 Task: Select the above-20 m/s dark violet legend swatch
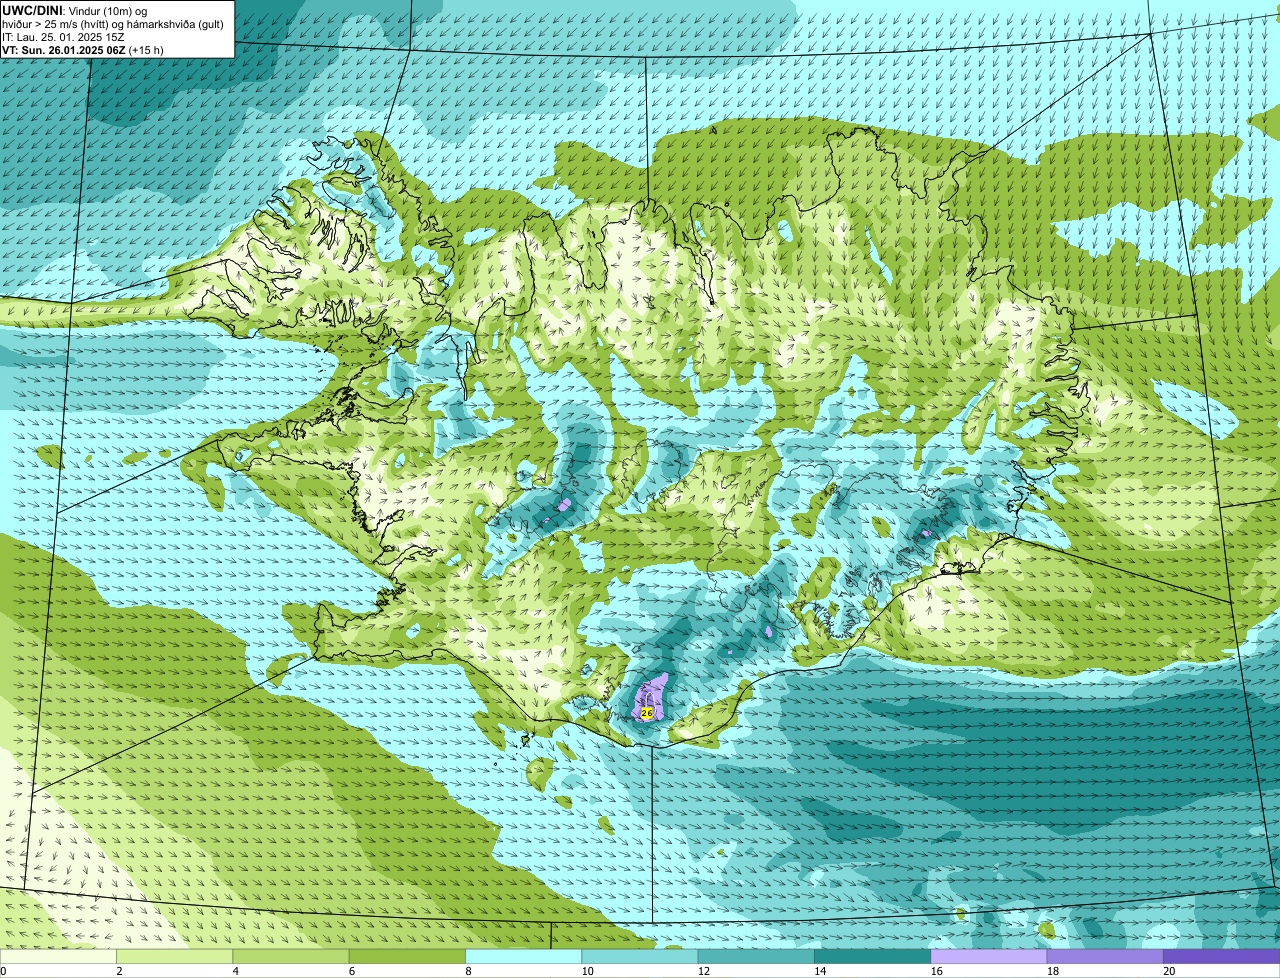click(1221, 956)
